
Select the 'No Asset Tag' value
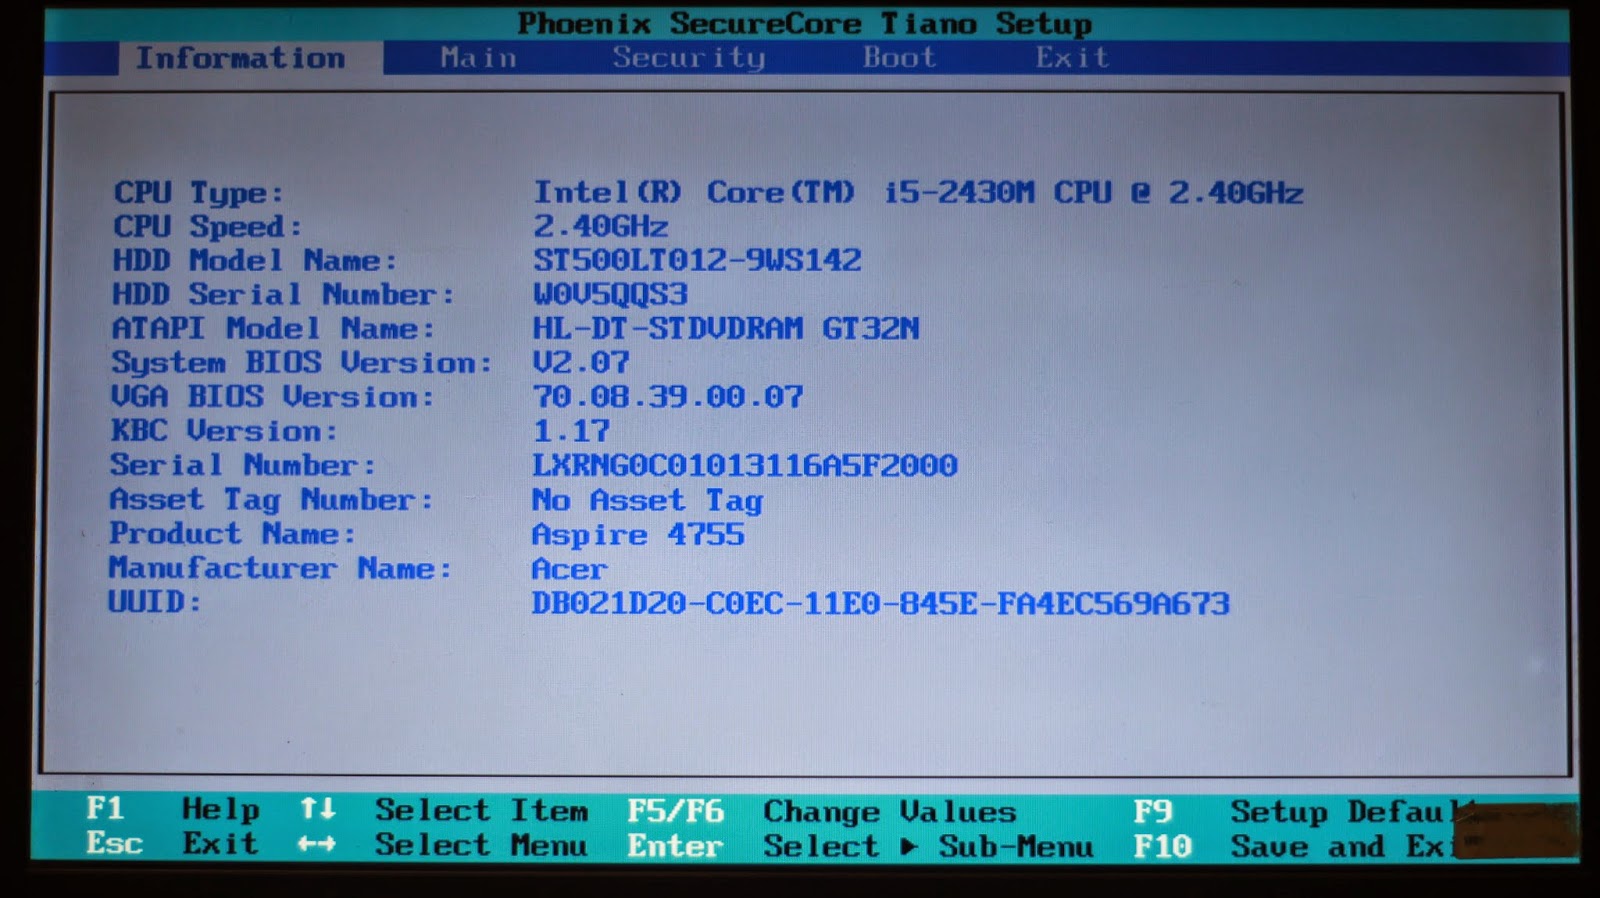[647, 500]
